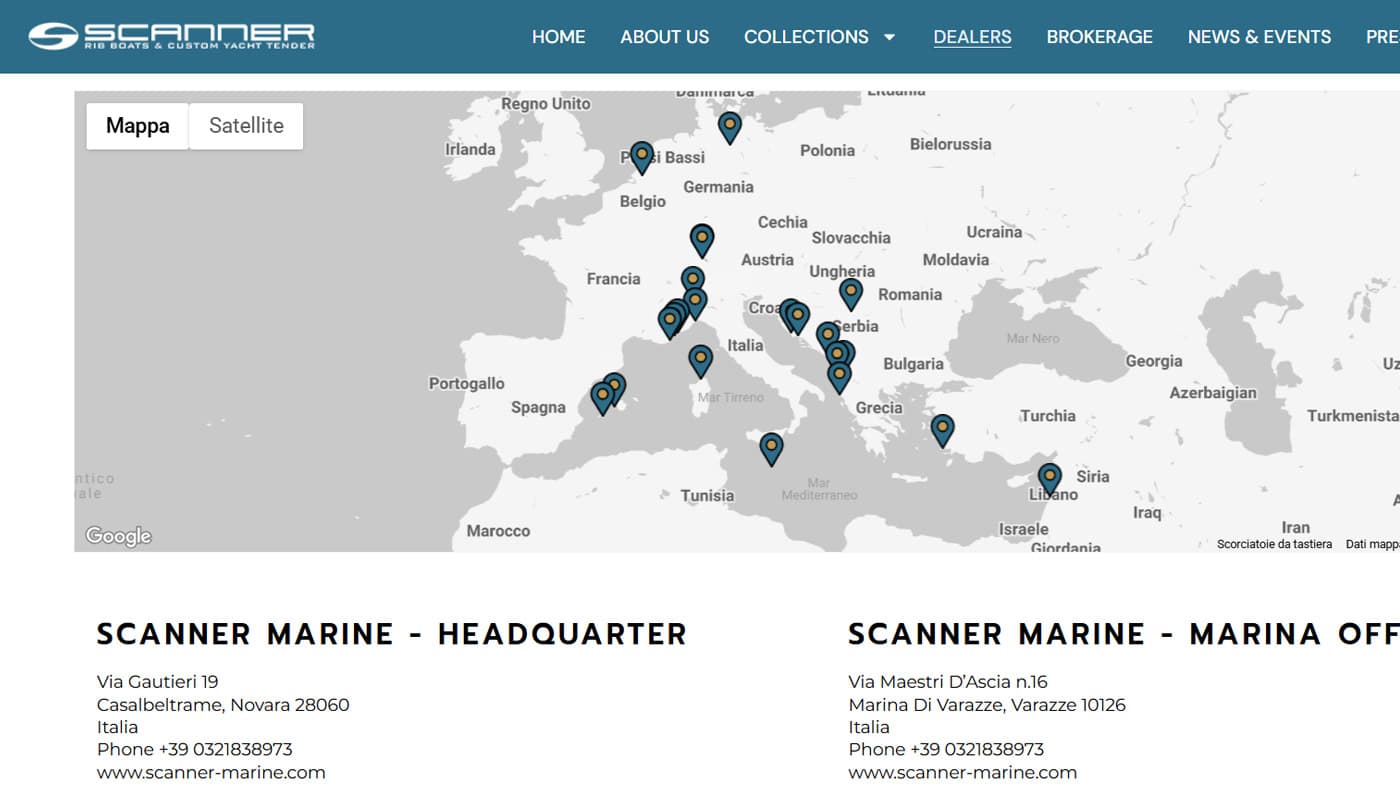Click the dealer pin near Turchia

[x=941, y=428]
